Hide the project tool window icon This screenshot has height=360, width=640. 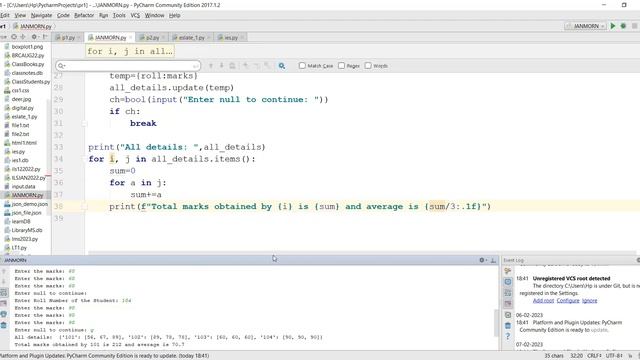tap(45, 37)
